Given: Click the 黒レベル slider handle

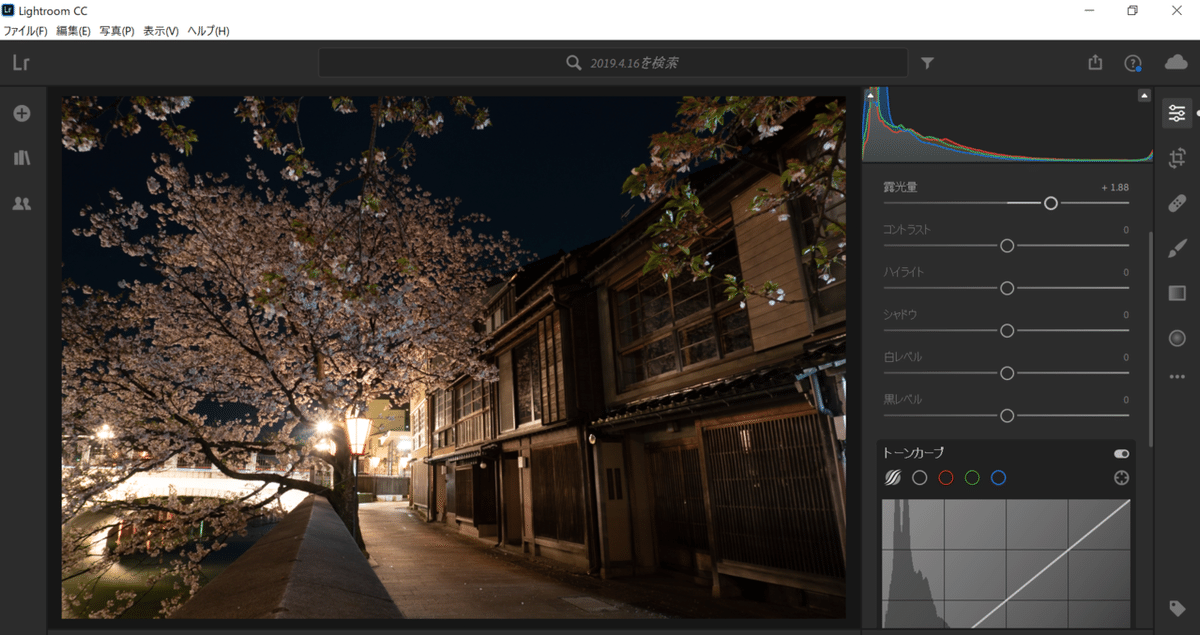Looking at the screenshot, I should 1007,415.
